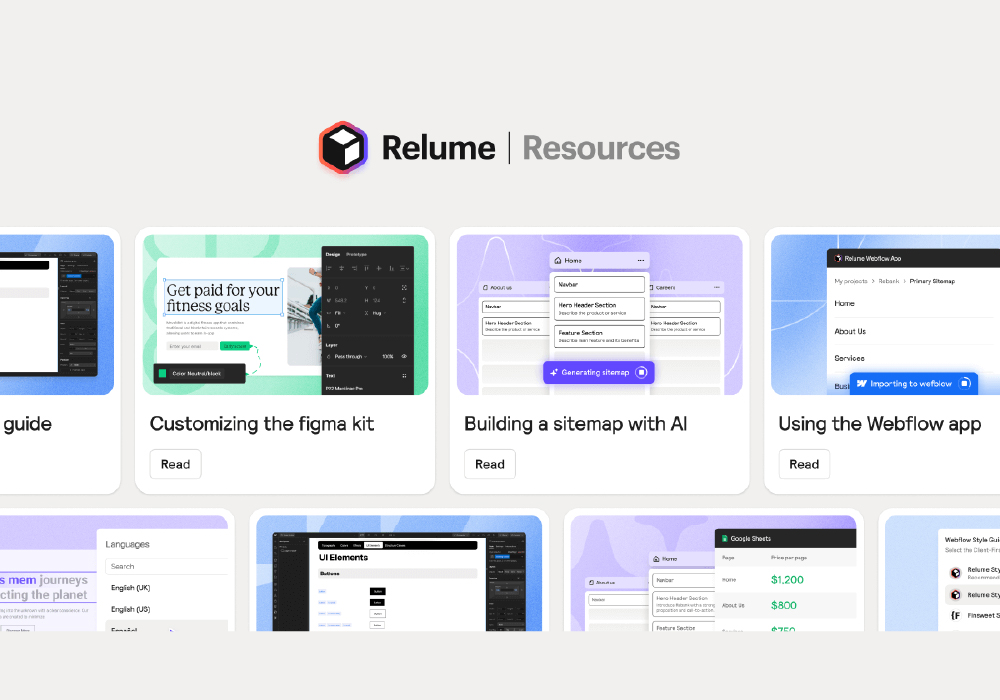Click Read under Using the Webflow app
The width and height of the screenshot is (1000, 700).
804,464
